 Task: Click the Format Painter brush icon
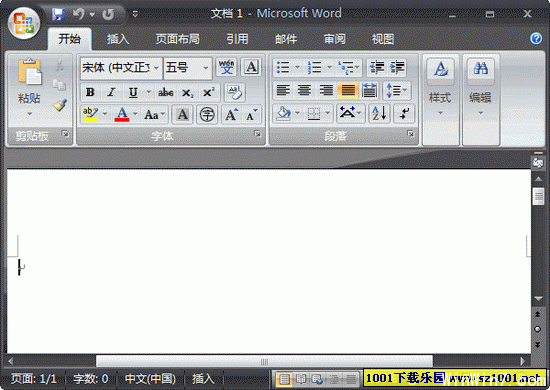pyautogui.click(x=60, y=105)
